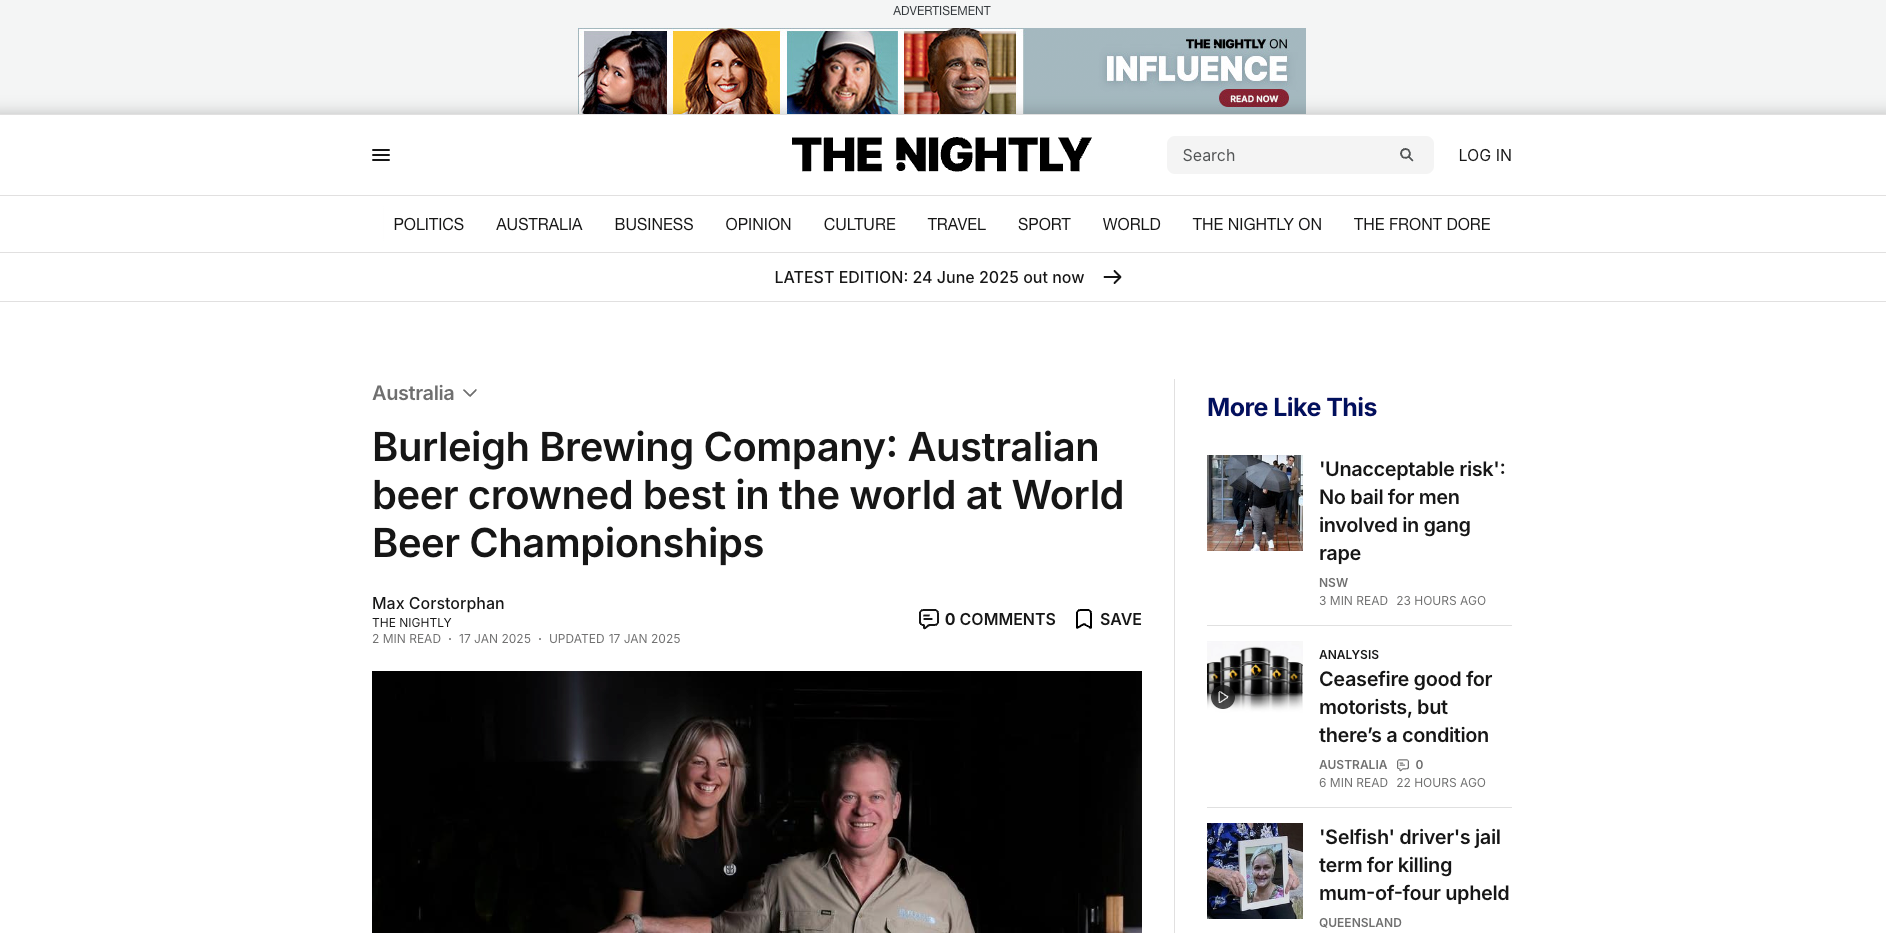Go to the Culture section

coord(859,224)
